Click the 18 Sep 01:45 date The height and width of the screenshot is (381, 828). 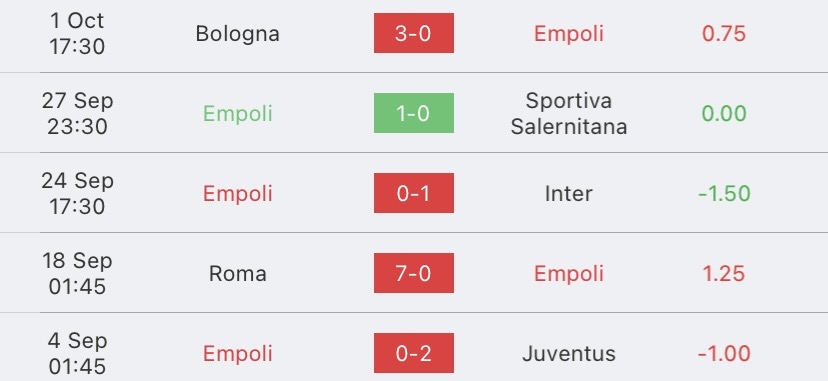[x=77, y=273]
